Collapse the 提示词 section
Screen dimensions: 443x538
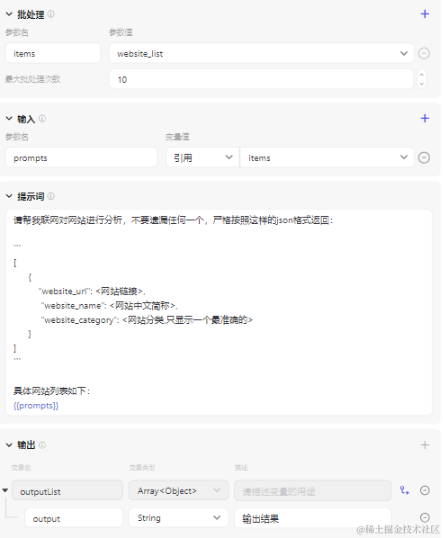(x=9, y=196)
